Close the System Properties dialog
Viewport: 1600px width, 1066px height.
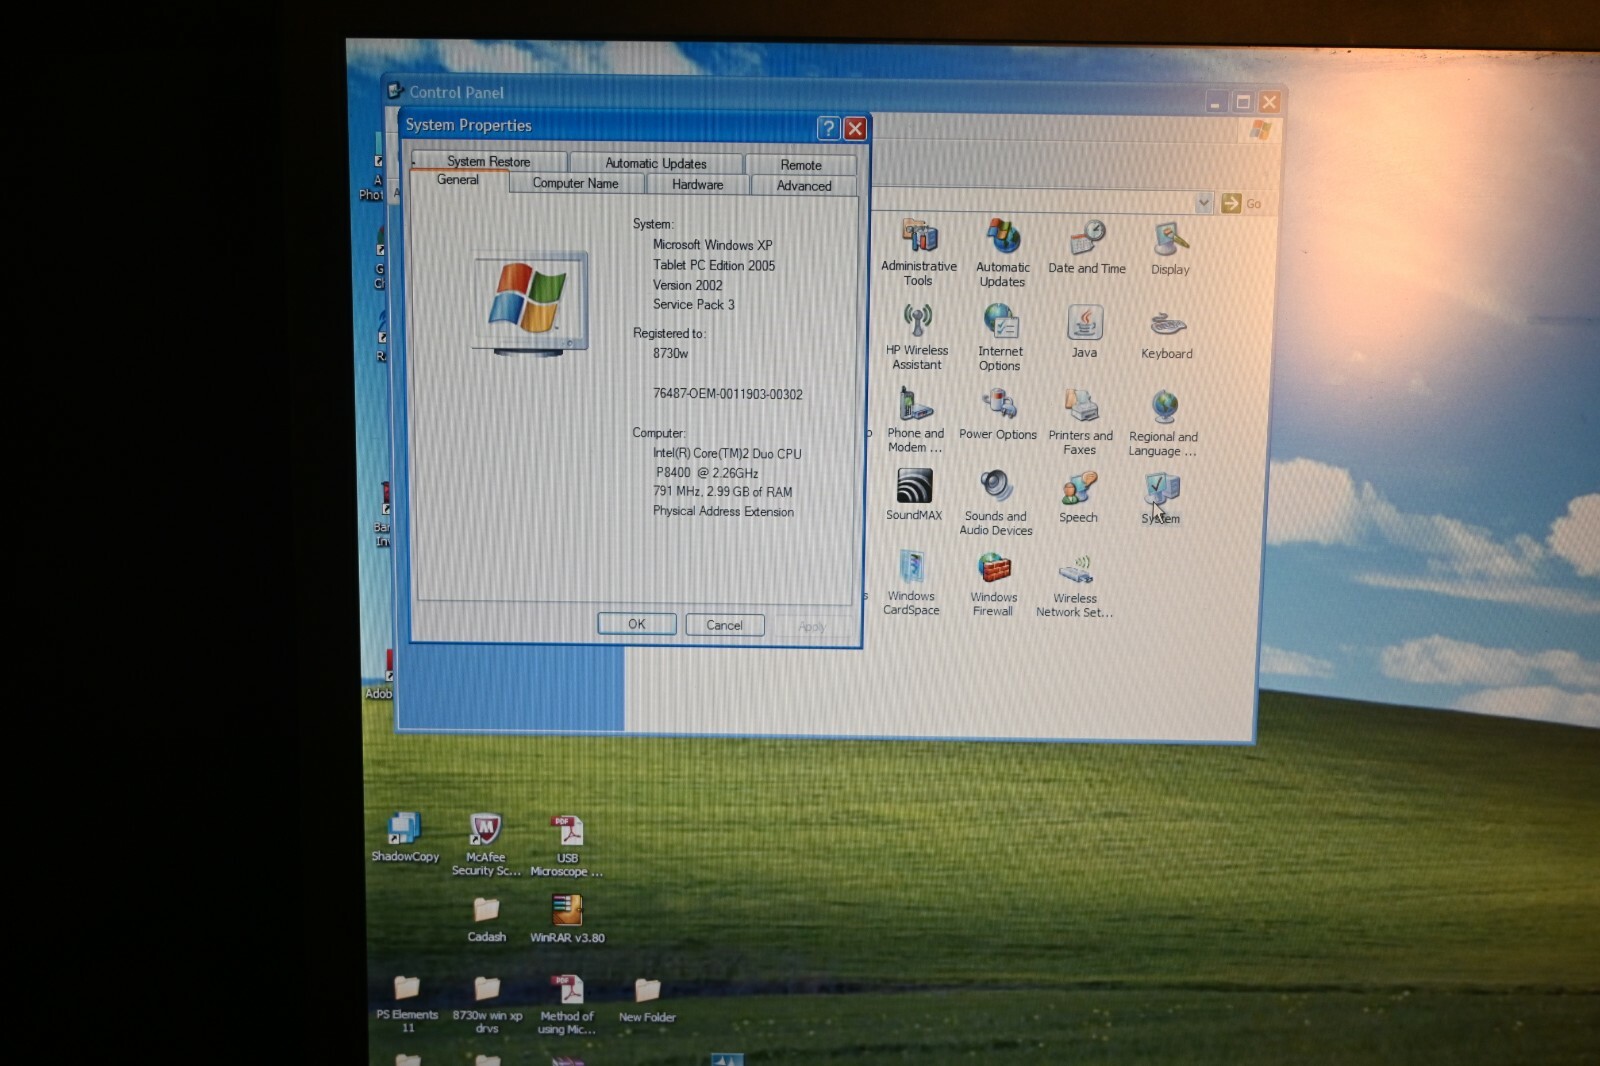tap(855, 129)
